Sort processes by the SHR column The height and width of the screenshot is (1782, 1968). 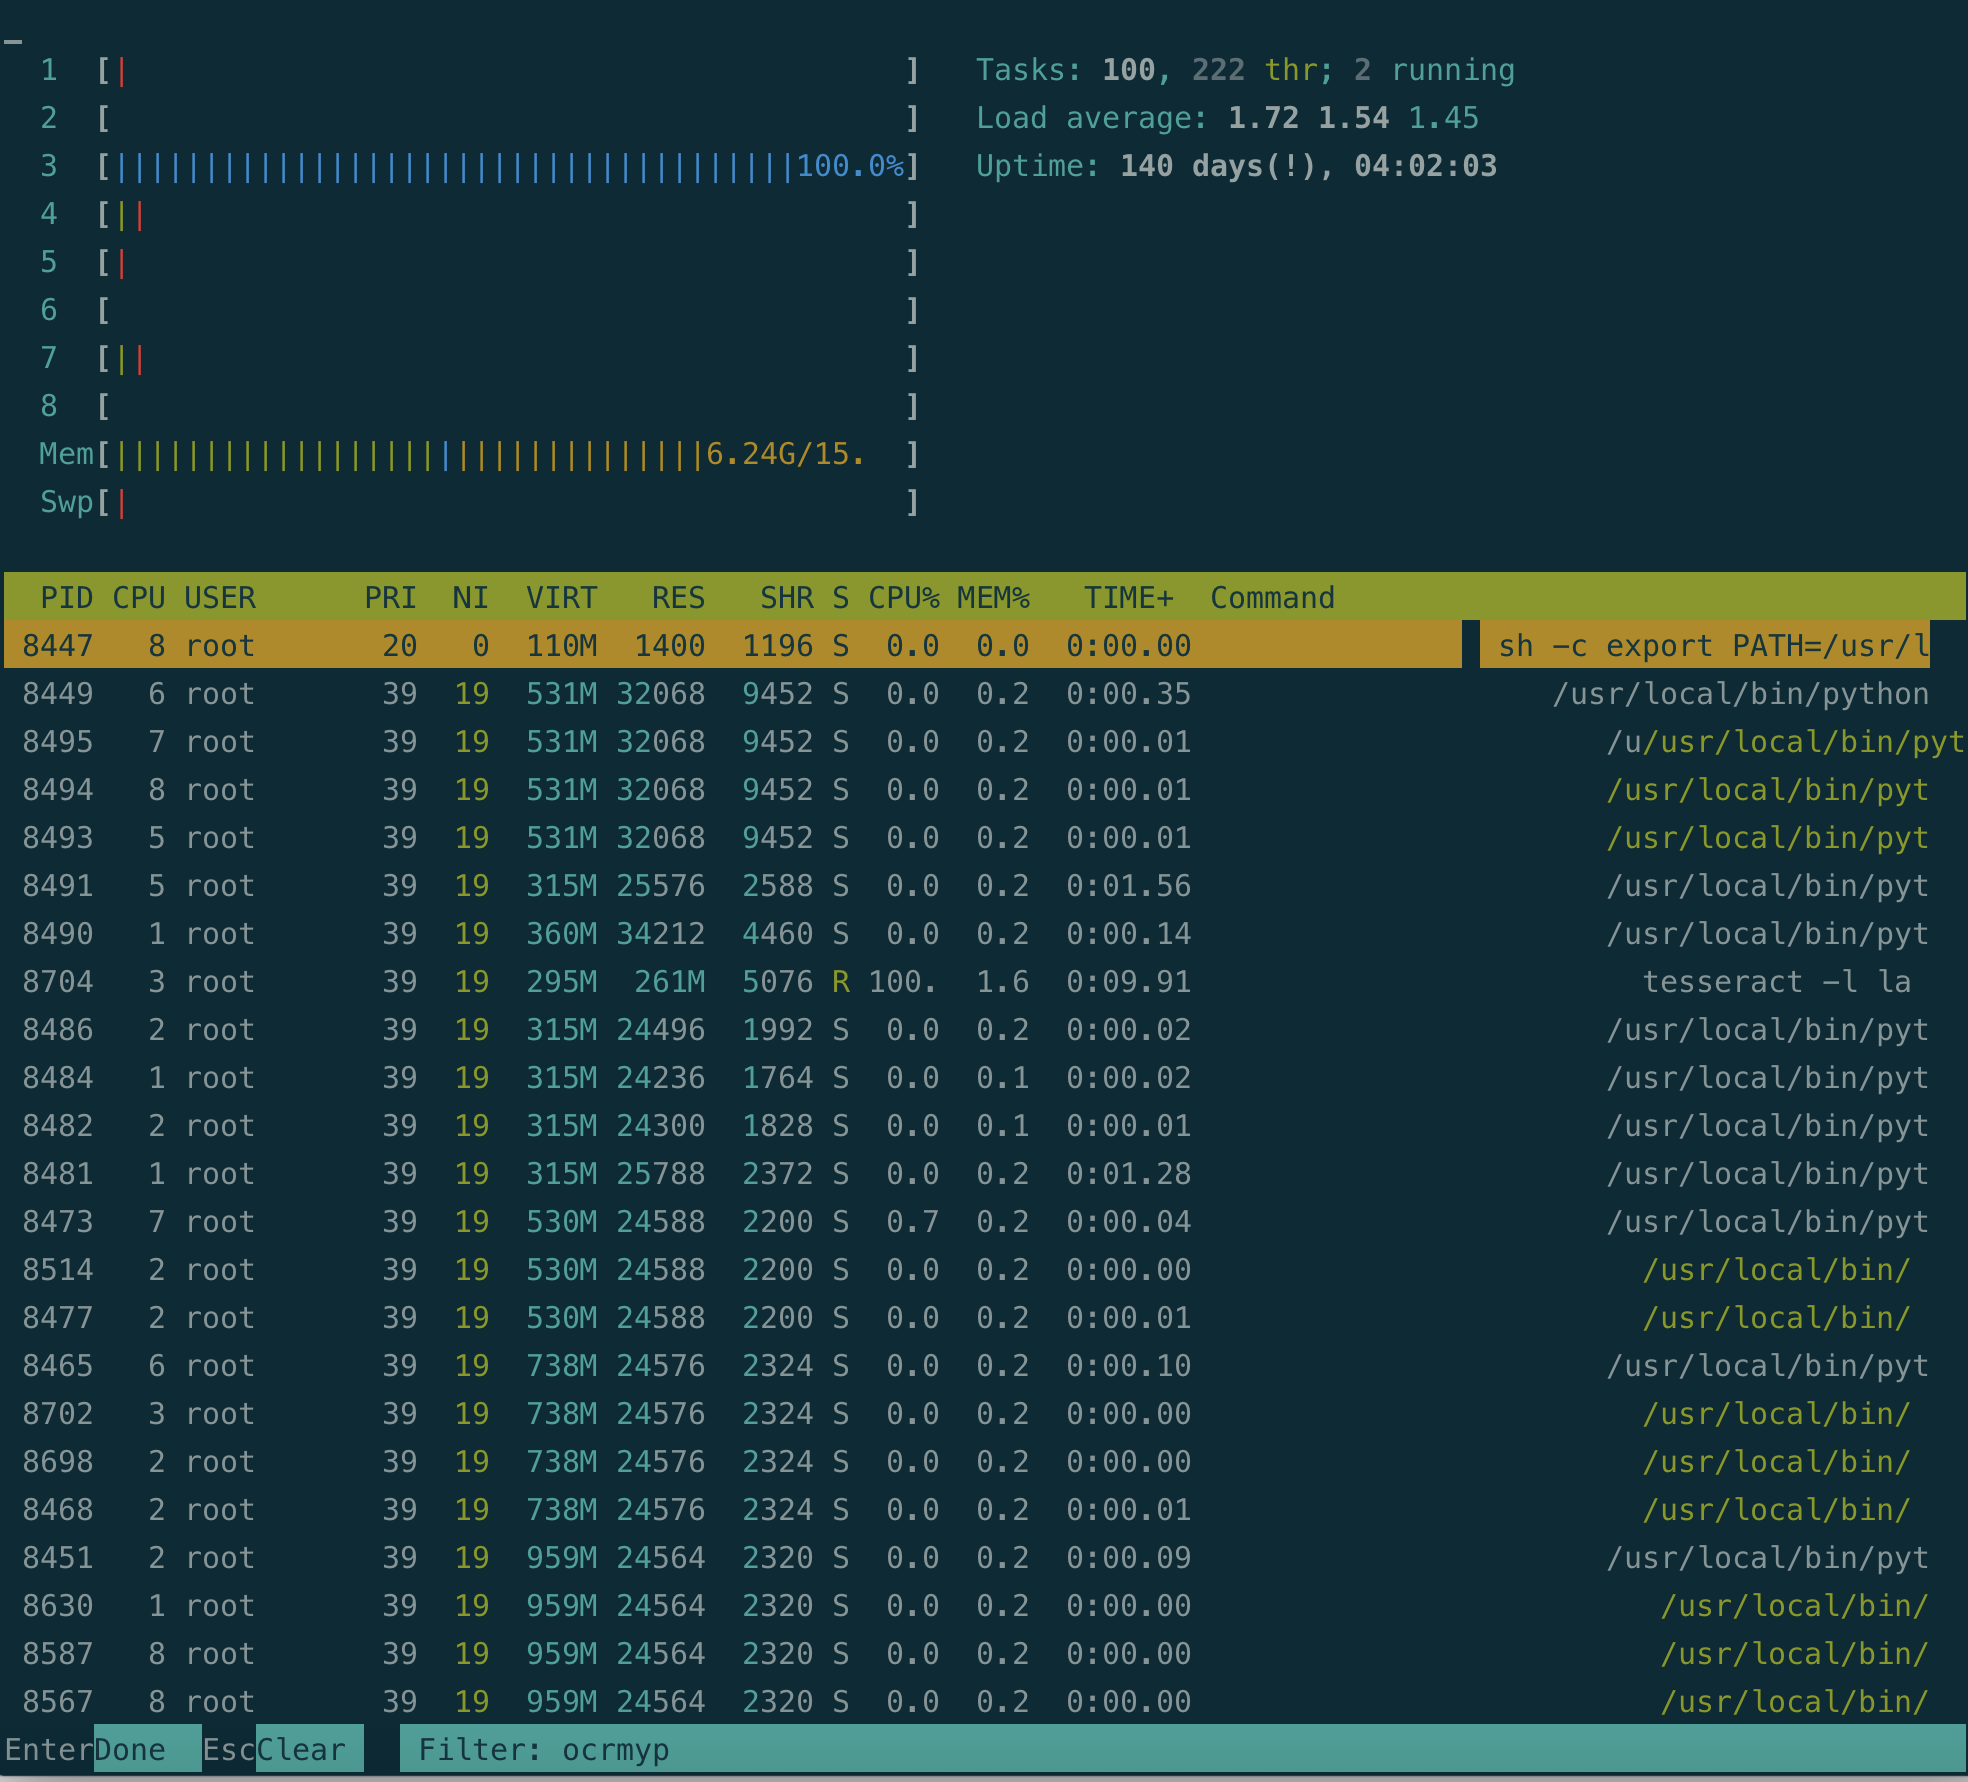[786, 597]
